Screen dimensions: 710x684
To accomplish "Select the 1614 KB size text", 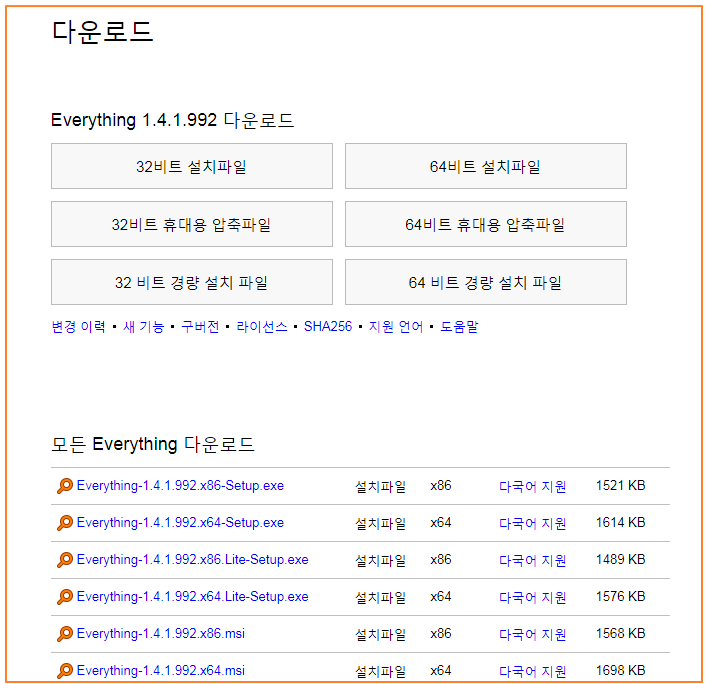I will pos(620,523).
